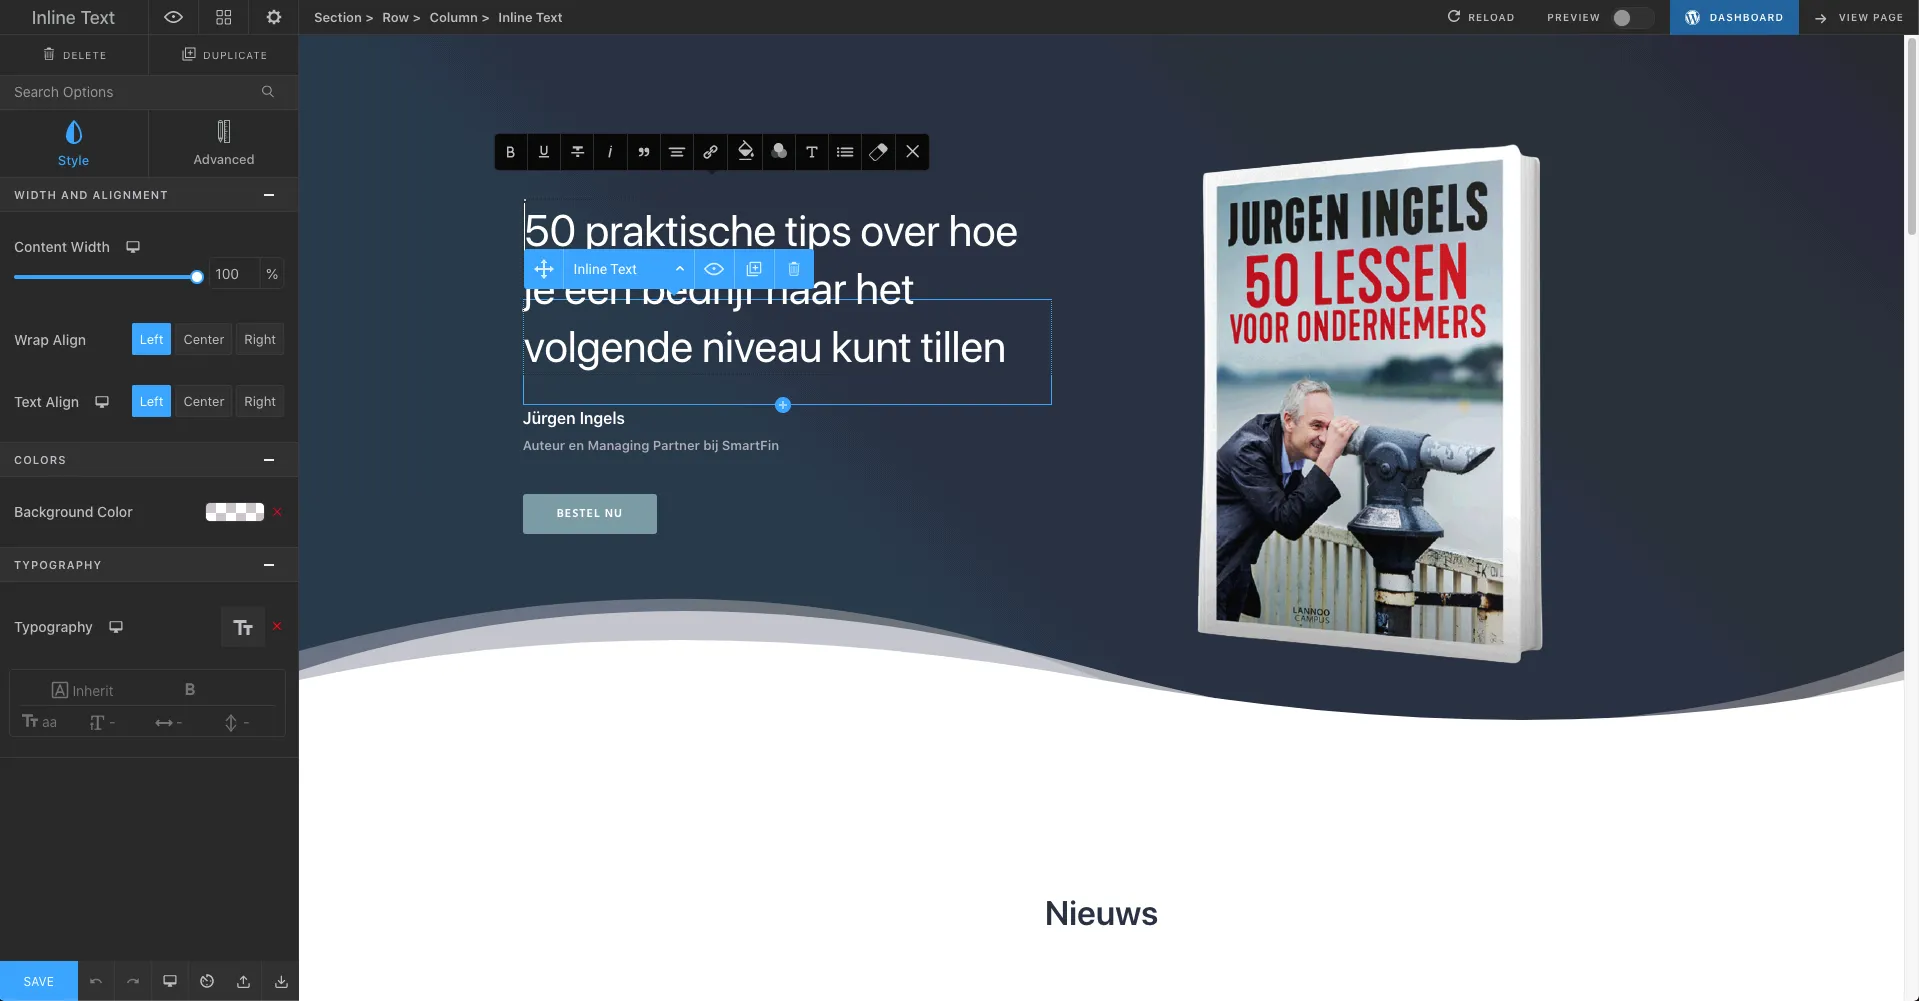Screen dimensions: 1919x1001
Task: Apply italic formatting in text toolbar
Action: 610,152
